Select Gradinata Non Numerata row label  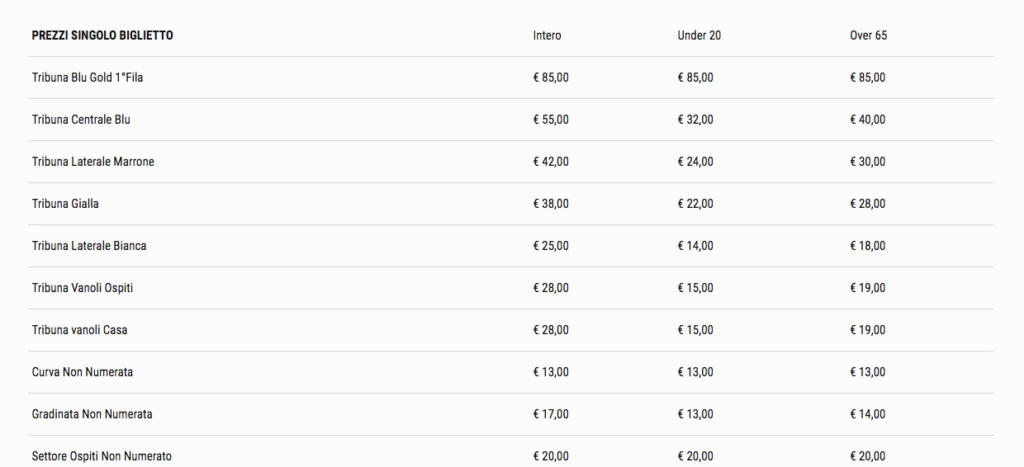coord(92,414)
